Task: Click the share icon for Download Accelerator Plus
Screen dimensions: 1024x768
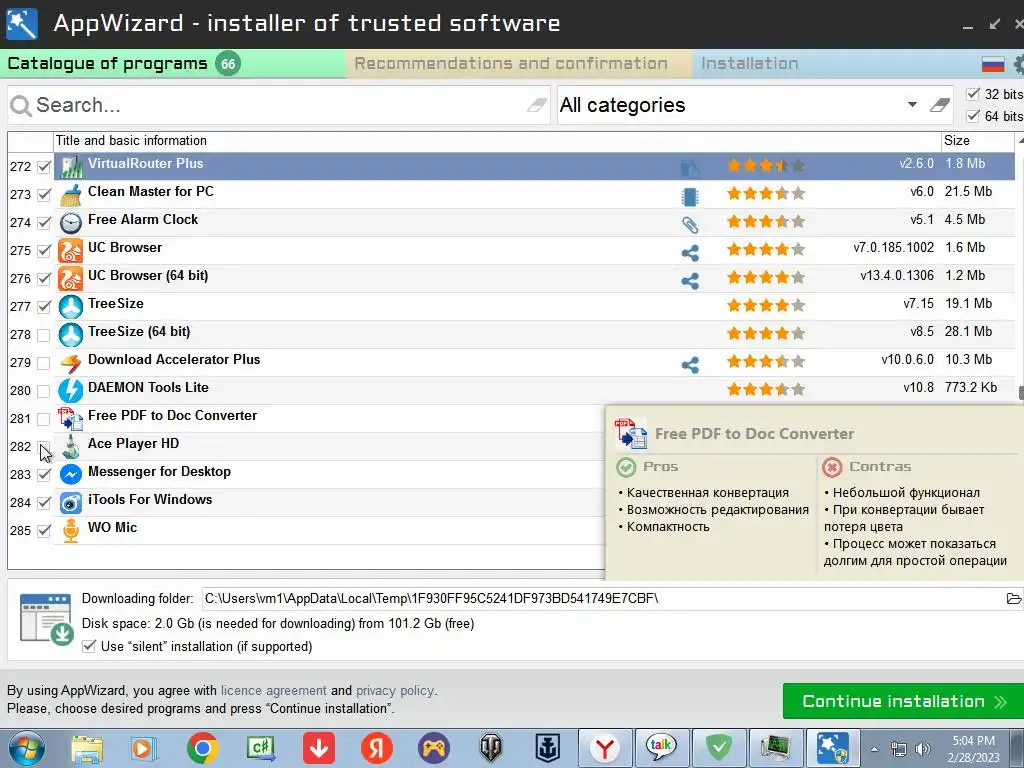Action: point(690,365)
